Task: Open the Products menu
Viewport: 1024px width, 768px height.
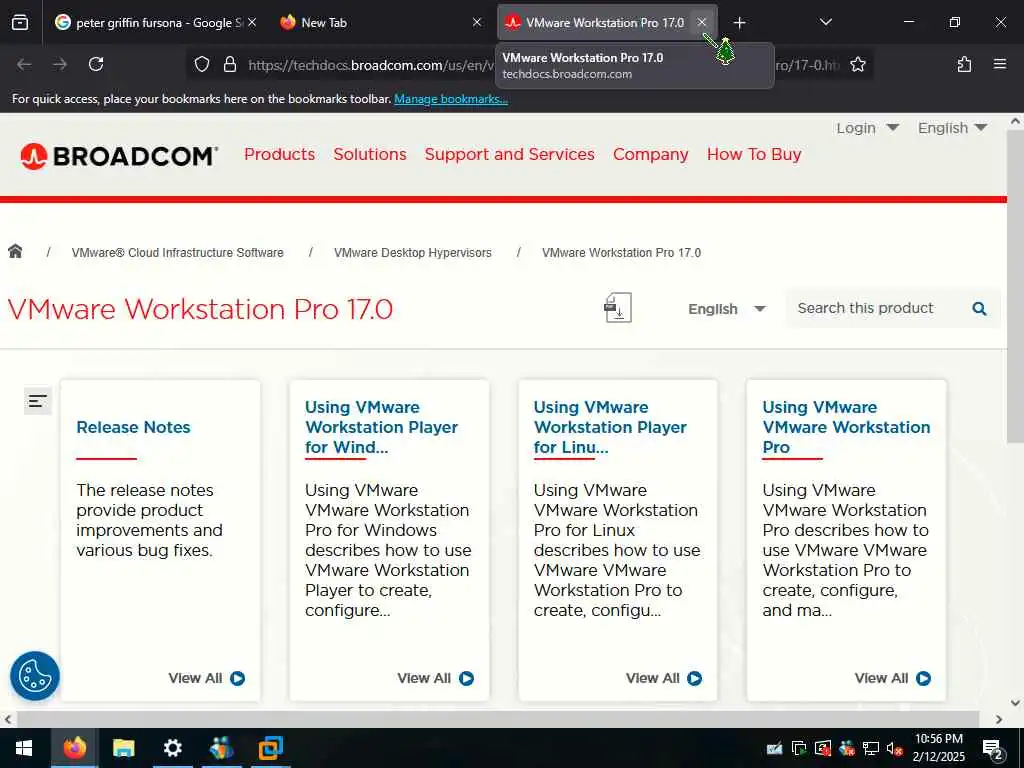Action: (x=280, y=155)
